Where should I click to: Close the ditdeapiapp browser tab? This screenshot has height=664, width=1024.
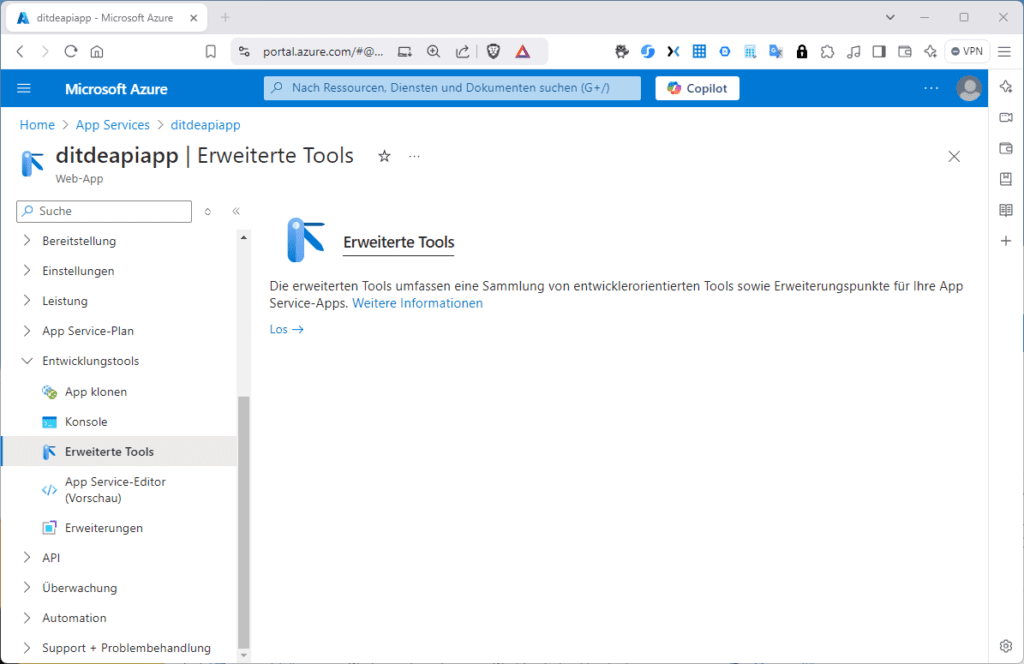193,18
